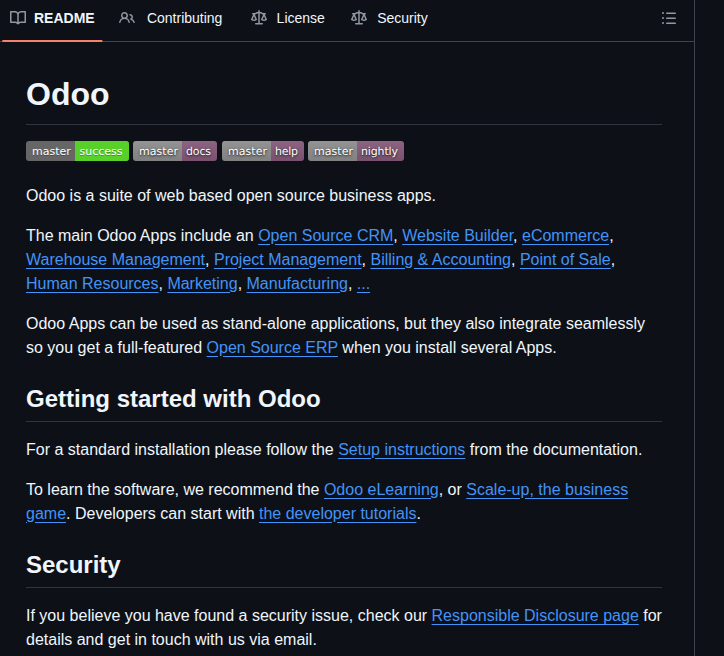Click the Point of Sale link
Screen dimensions: 724x656
coord(565,259)
